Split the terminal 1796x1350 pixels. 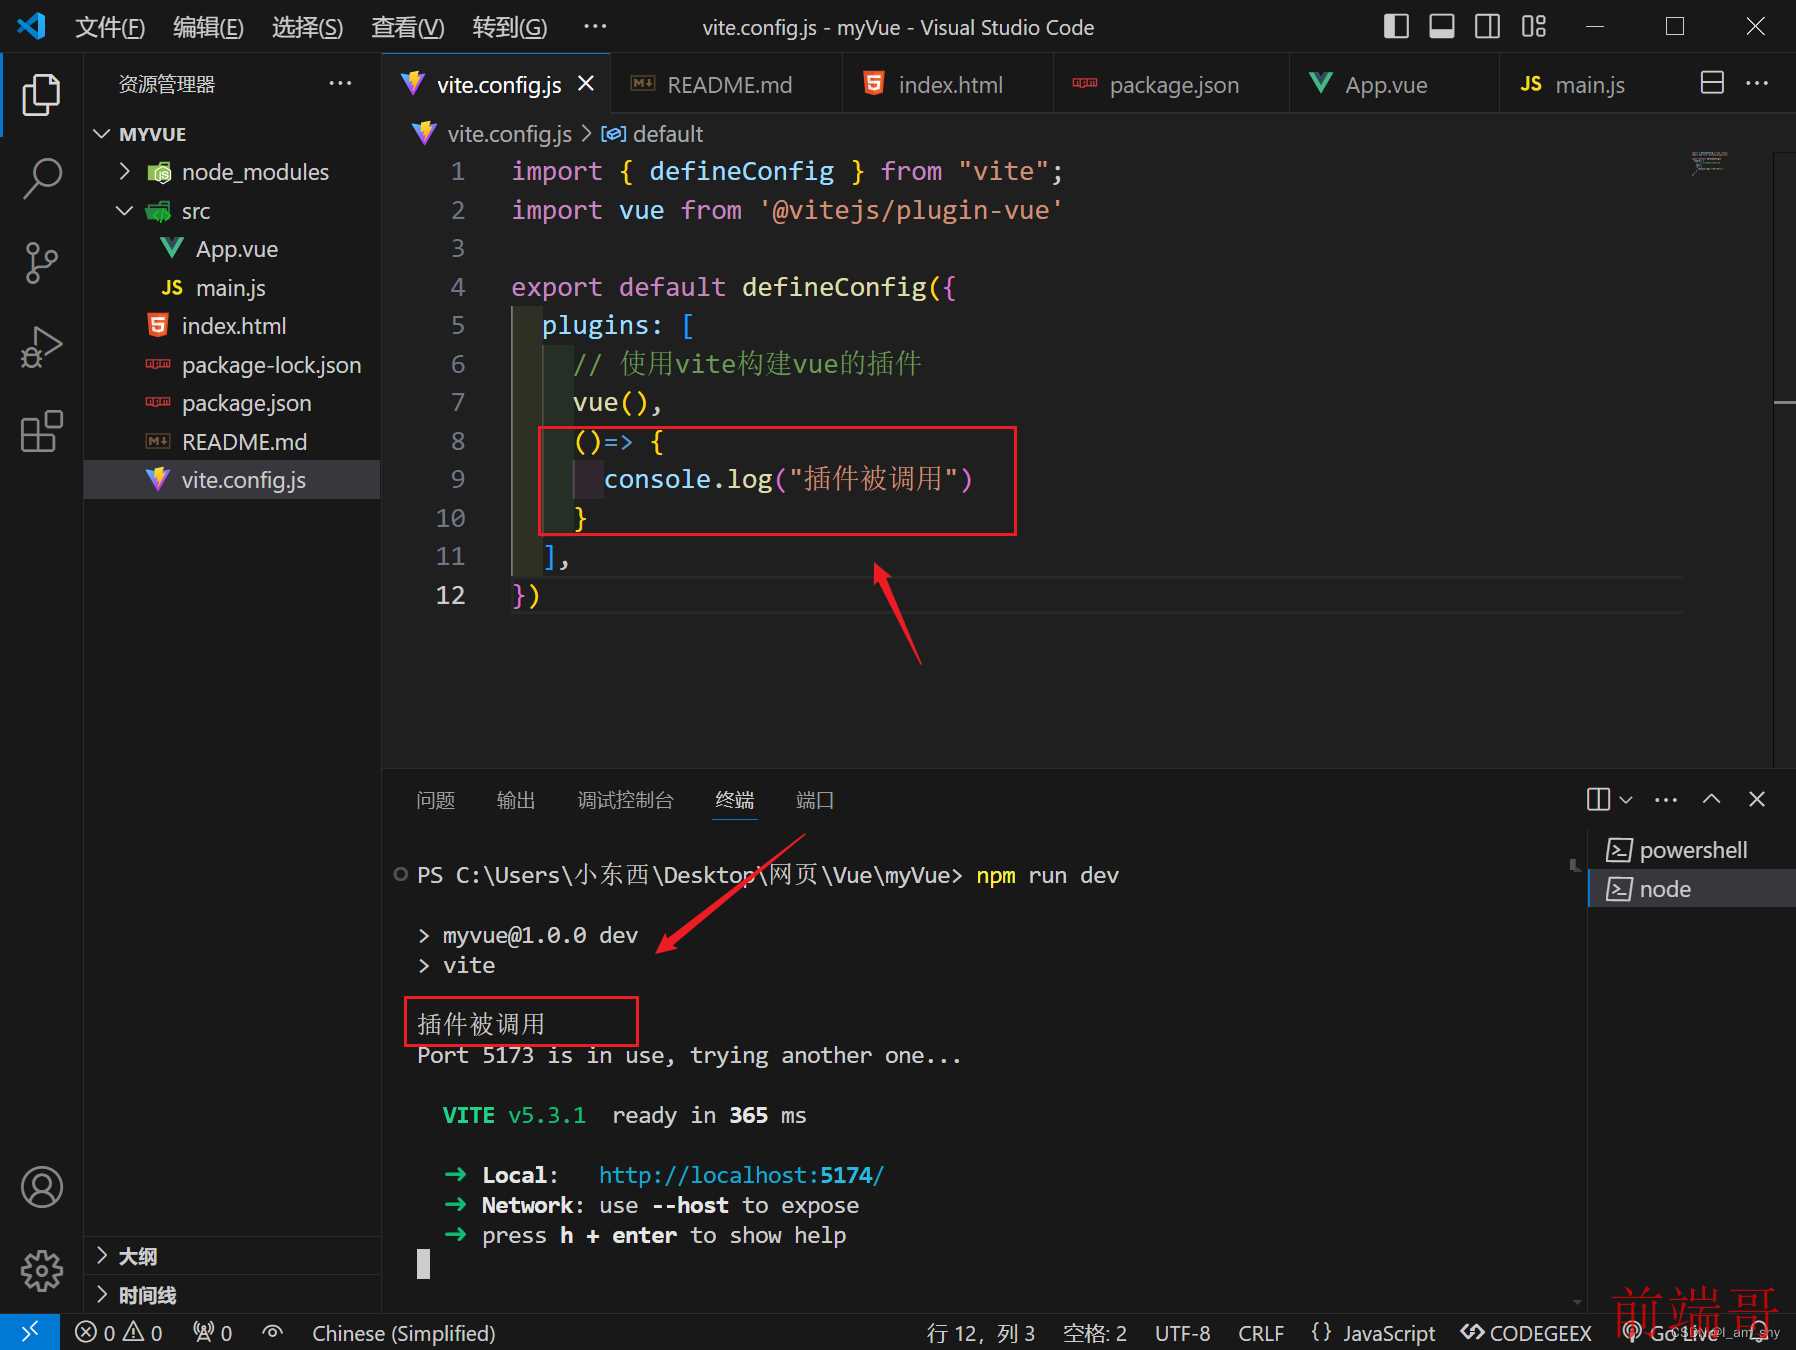point(1598,799)
